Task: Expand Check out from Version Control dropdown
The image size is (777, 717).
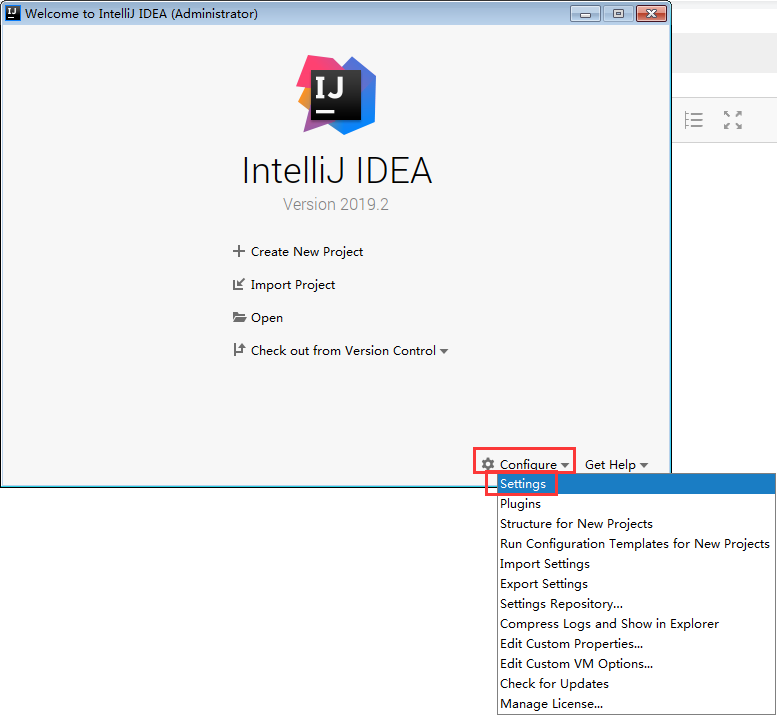Action: 349,351
